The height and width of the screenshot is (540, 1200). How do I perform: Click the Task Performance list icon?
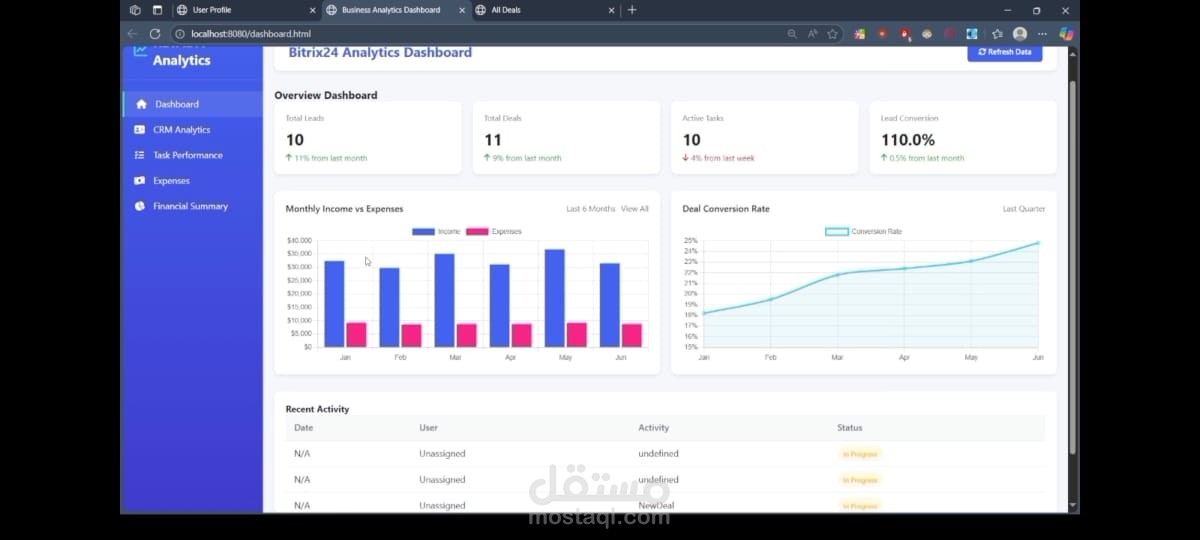(140, 155)
